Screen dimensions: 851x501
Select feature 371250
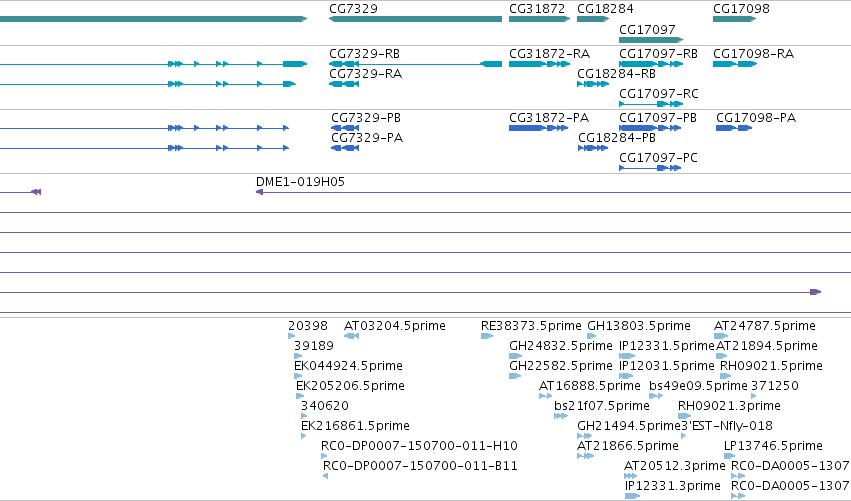click(753, 396)
